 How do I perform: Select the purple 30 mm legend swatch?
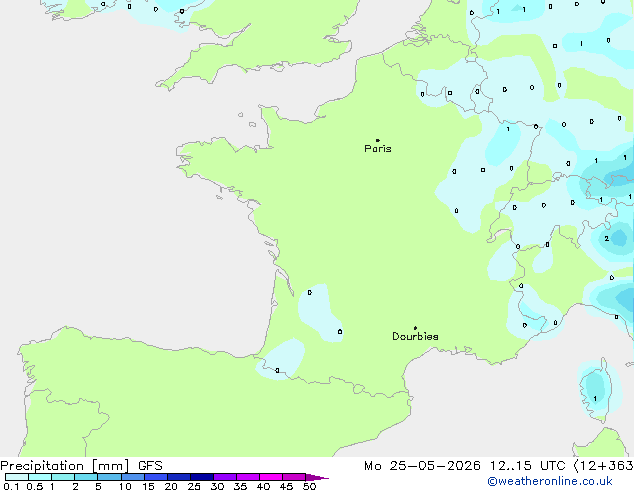coord(225,477)
